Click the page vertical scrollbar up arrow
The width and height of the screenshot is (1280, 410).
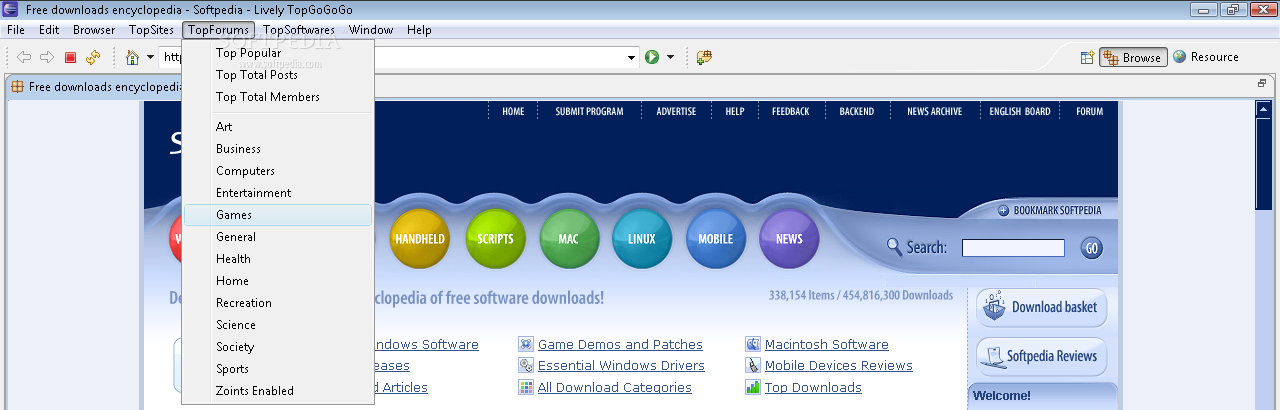[1262, 109]
